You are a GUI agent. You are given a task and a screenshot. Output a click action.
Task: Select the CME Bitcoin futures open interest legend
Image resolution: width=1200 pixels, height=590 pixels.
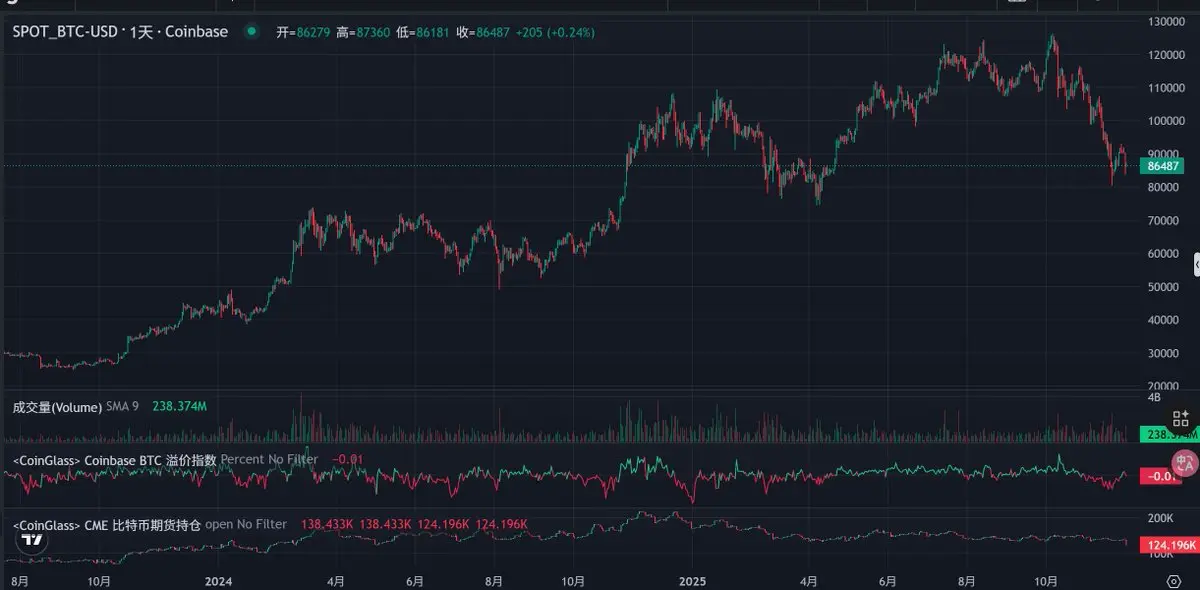(148, 524)
